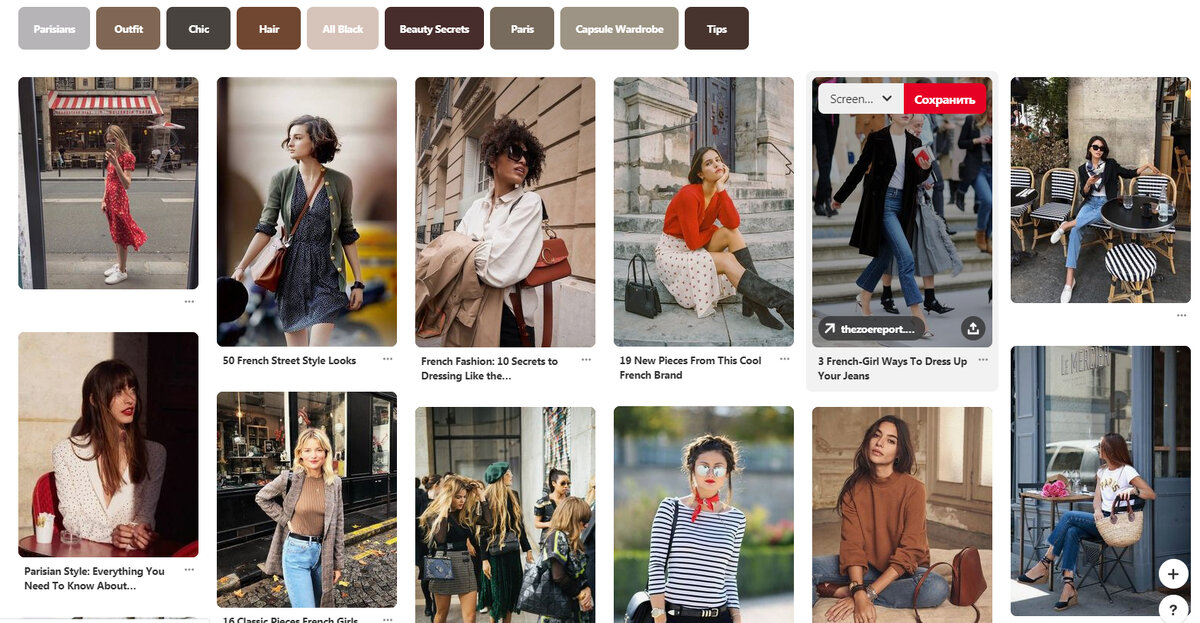
Task: Open the 50 French Street Style Looks title
Action: point(289,361)
